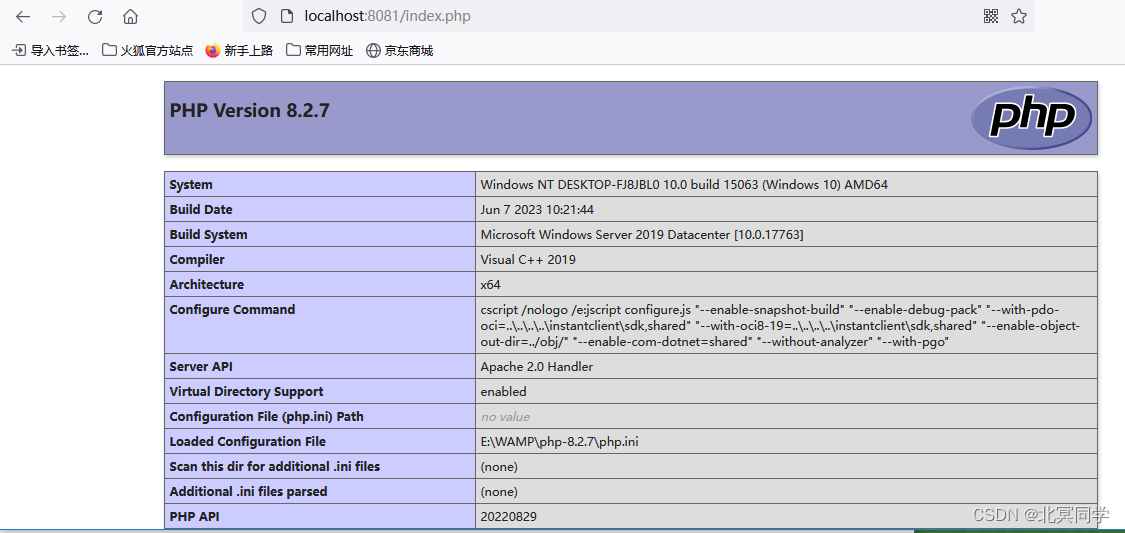The height and width of the screenshot is (533, 1125).
Task: Click the 'Server API' row label
Action: point(201,367)
